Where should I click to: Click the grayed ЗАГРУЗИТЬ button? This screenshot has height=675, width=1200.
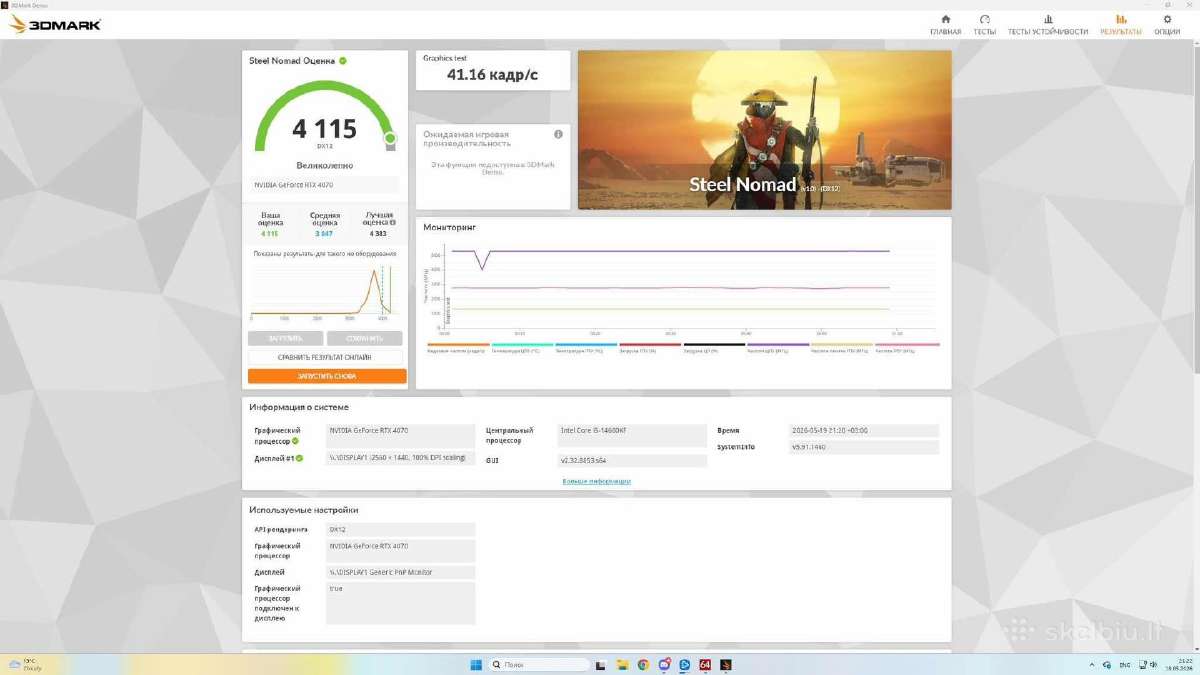click(x=285, y=338)
